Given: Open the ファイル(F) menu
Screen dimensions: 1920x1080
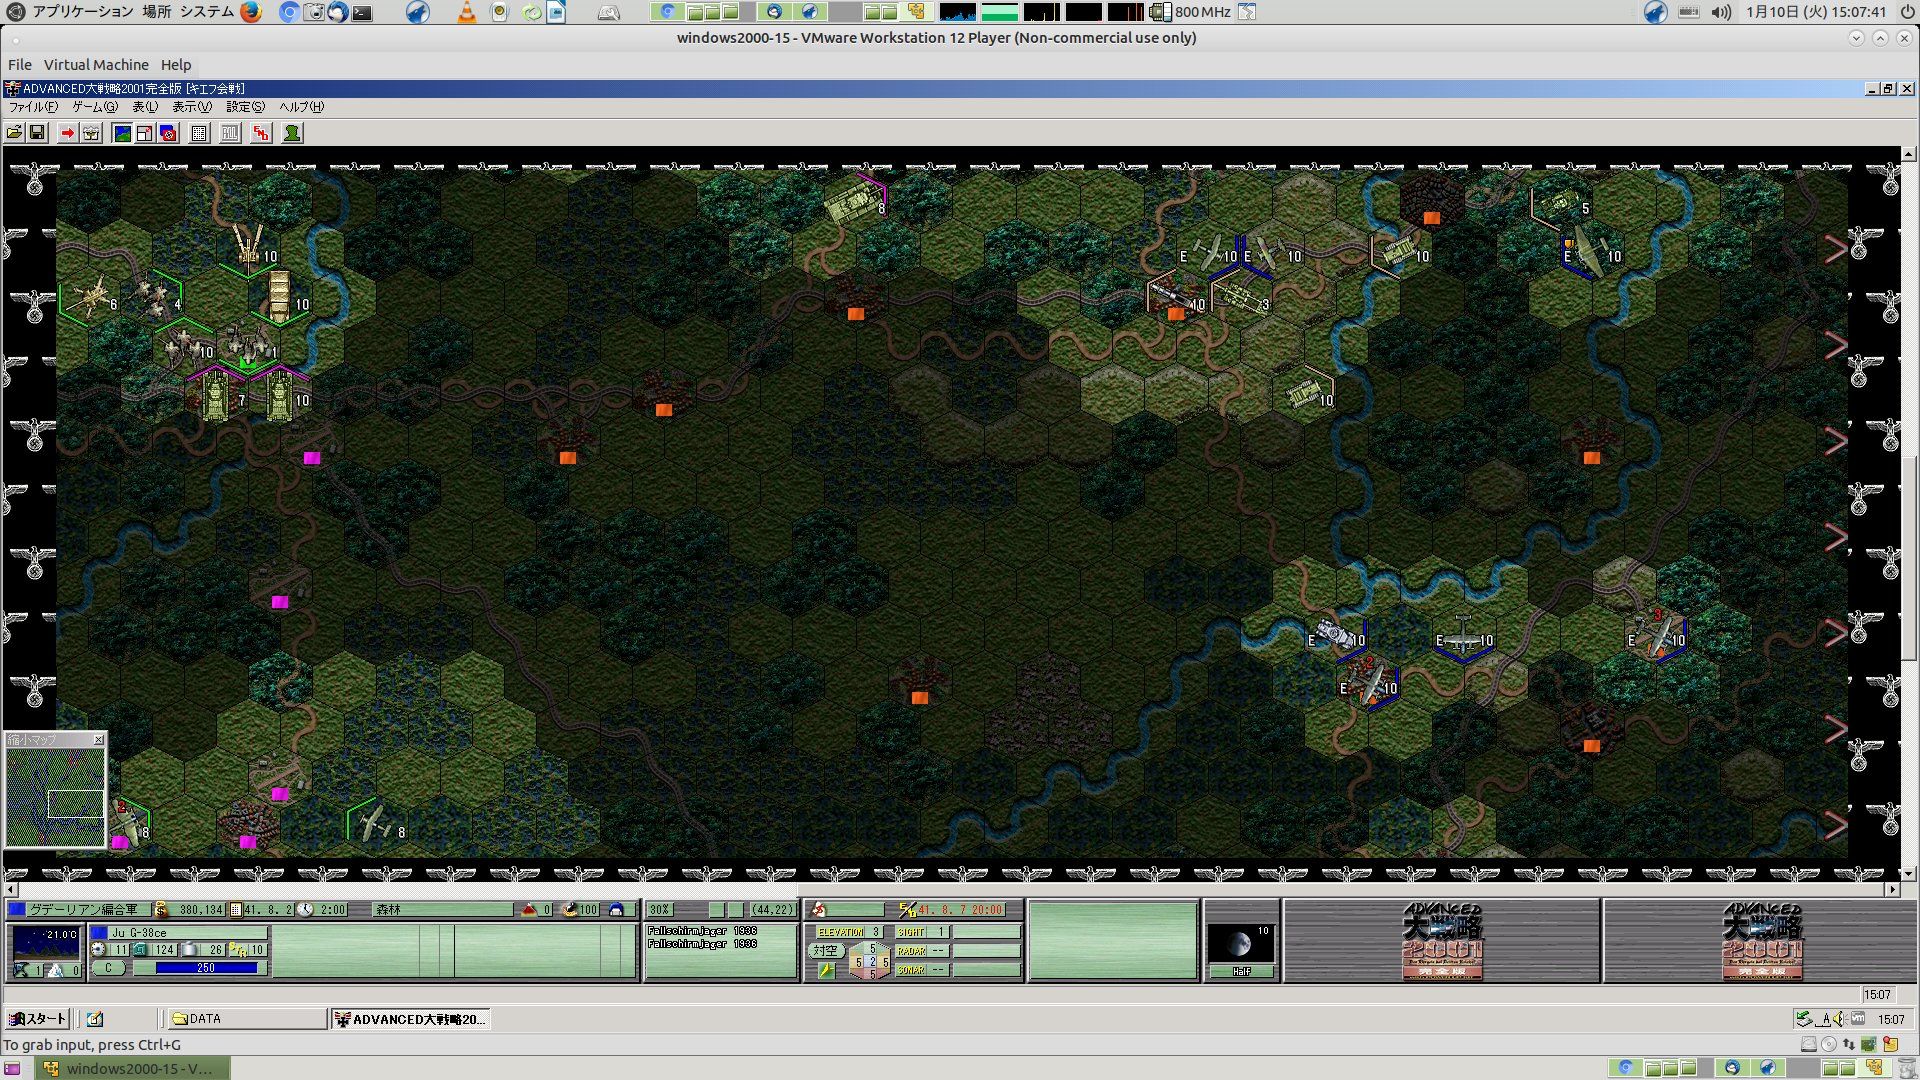Looking at the screenshot, I should click(x=33, y=107).
